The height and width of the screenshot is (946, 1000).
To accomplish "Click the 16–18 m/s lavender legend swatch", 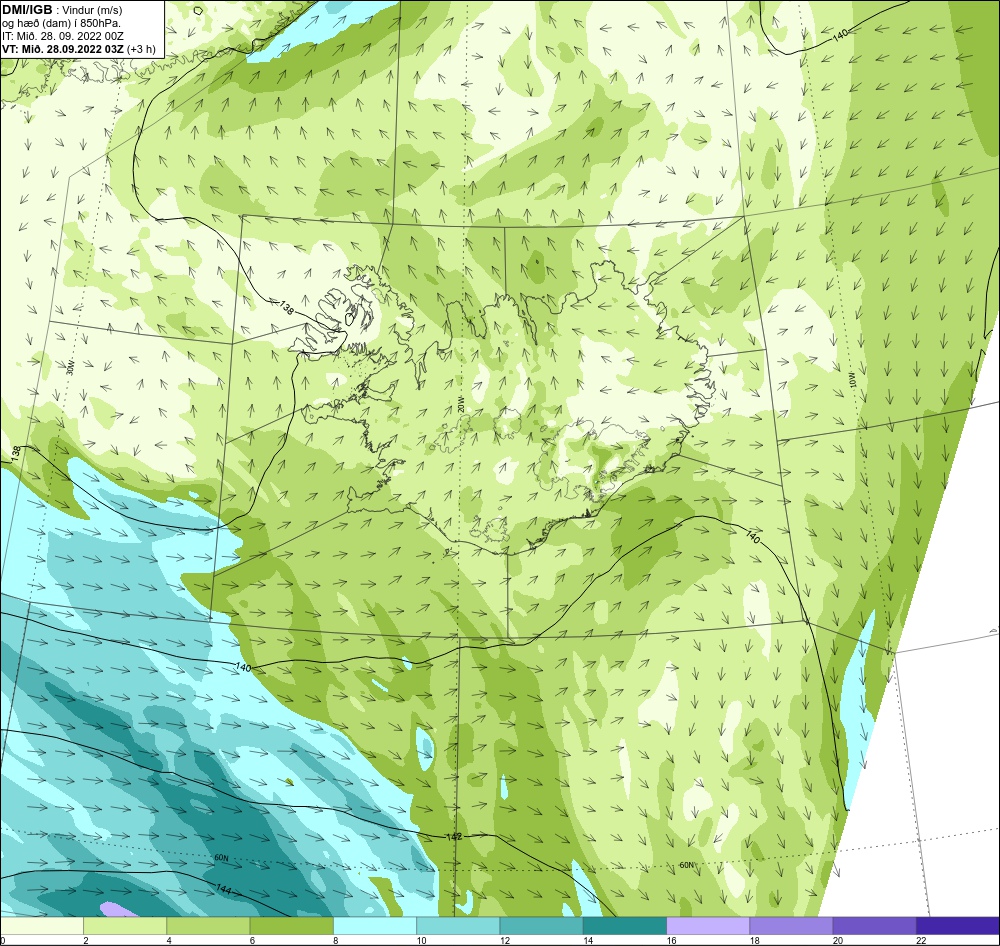I will (x=708, y=925).
